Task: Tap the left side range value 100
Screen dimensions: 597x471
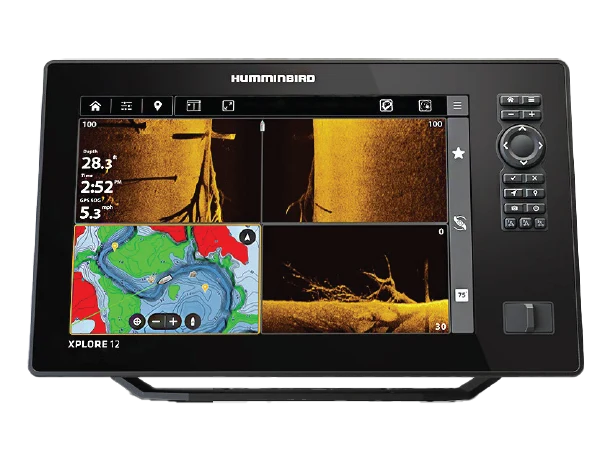Action: point(89,124)
